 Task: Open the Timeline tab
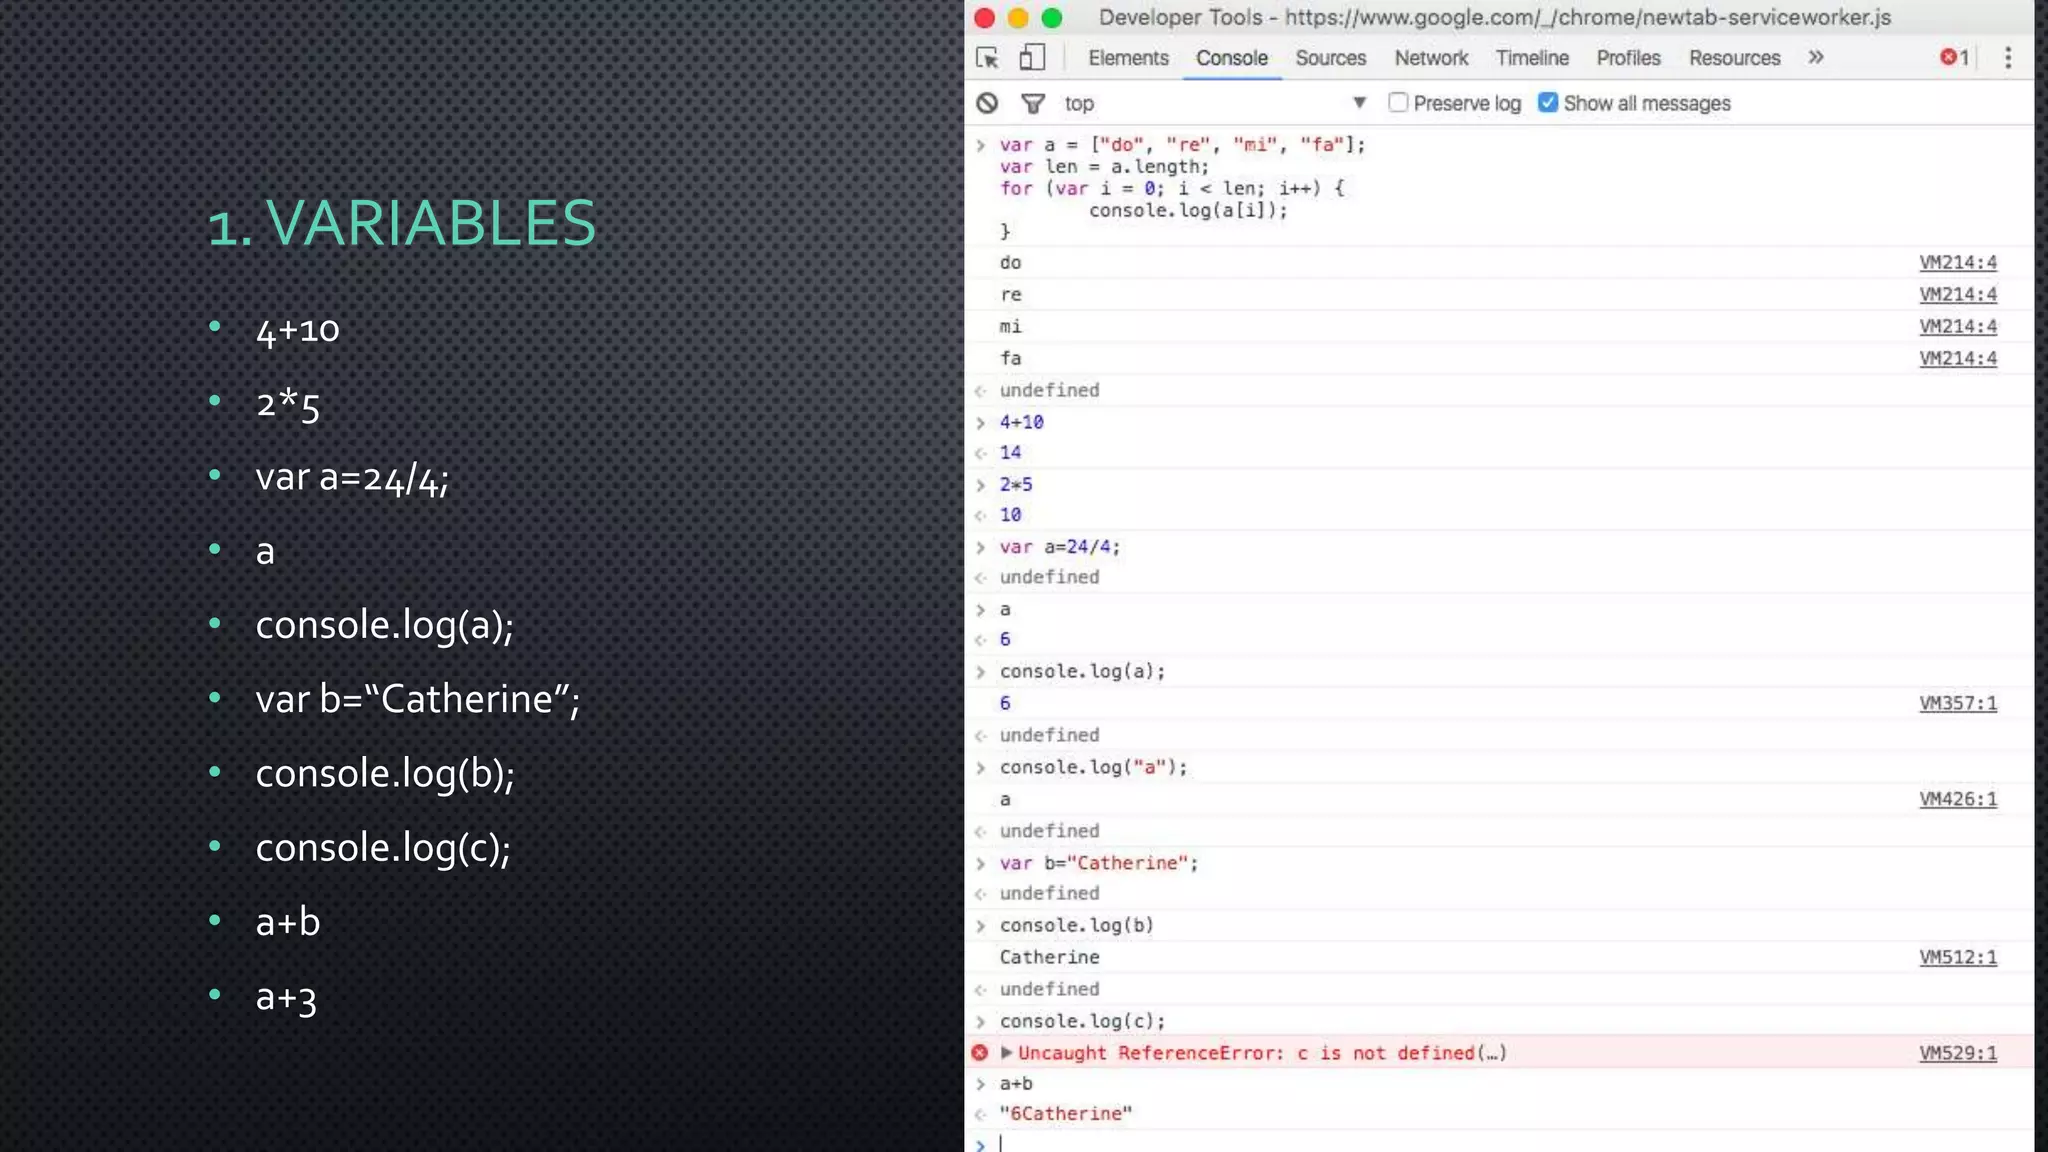(1532, 58)
